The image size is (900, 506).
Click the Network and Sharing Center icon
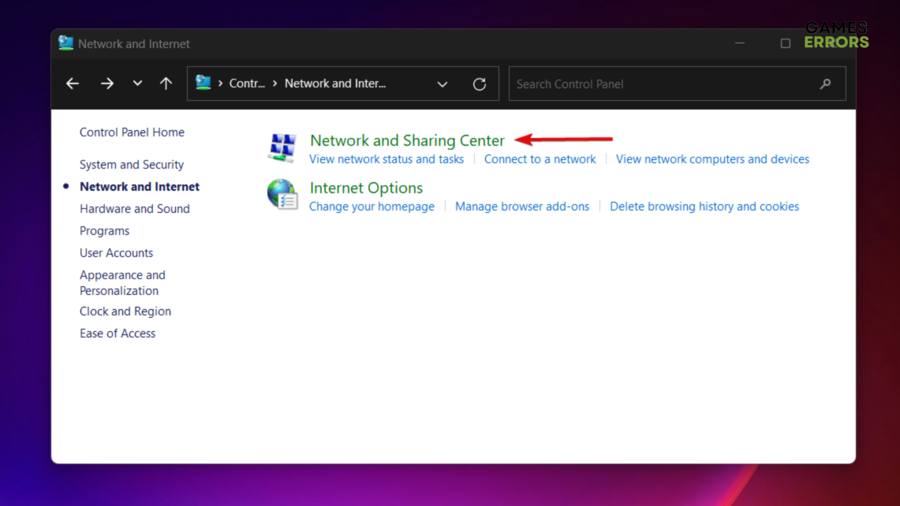(282, 147)
